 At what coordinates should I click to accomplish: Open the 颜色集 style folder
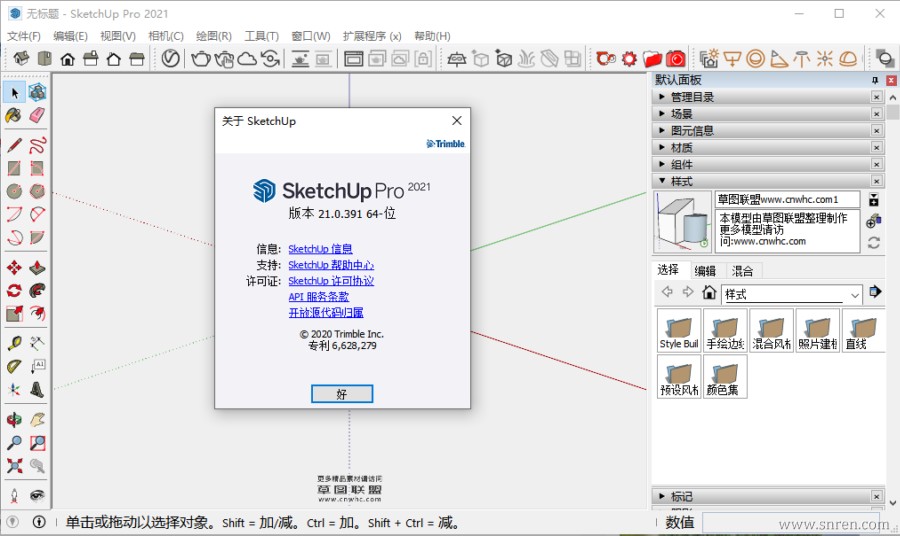[x=726, y=376]
